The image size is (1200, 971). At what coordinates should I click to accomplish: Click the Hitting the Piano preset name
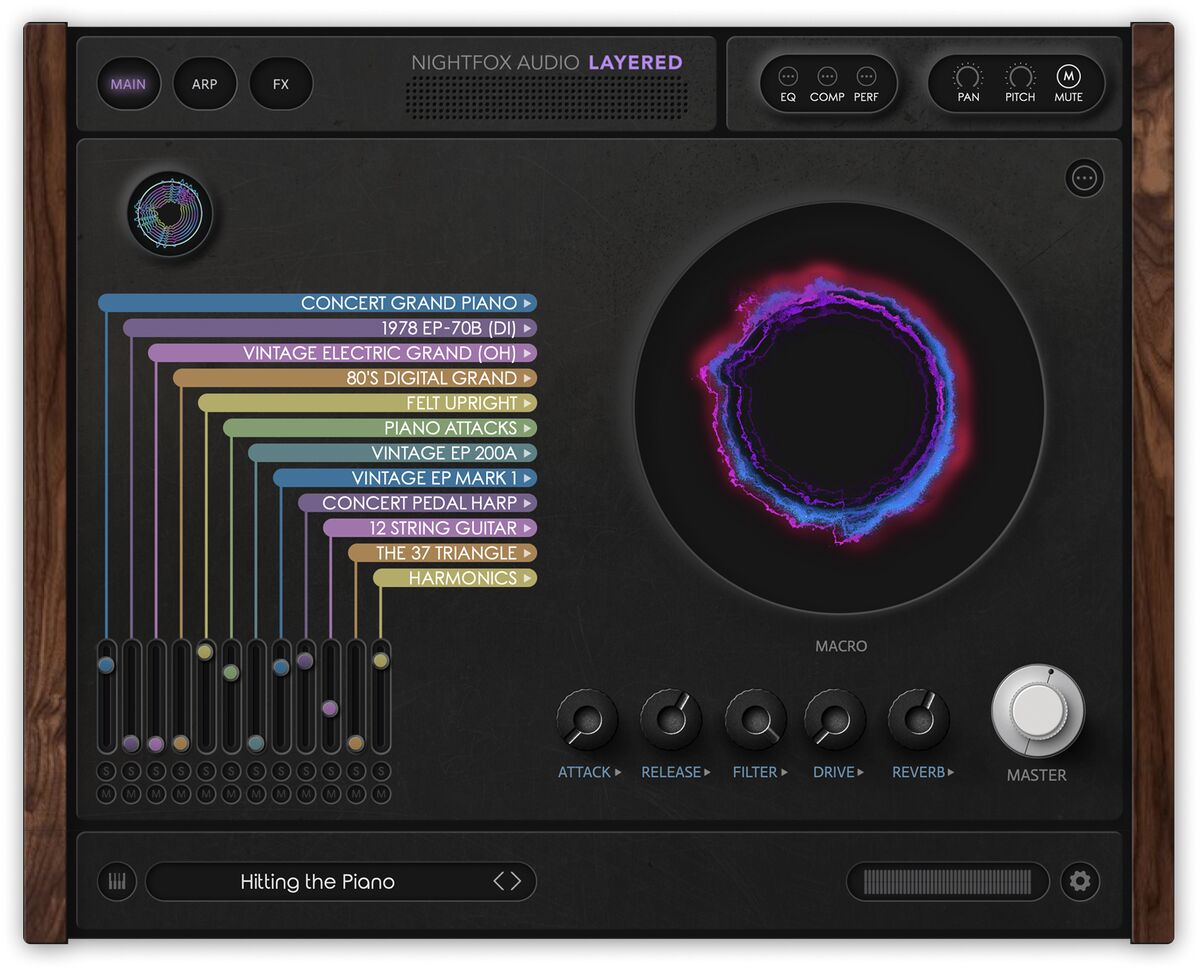pos(317,882)
